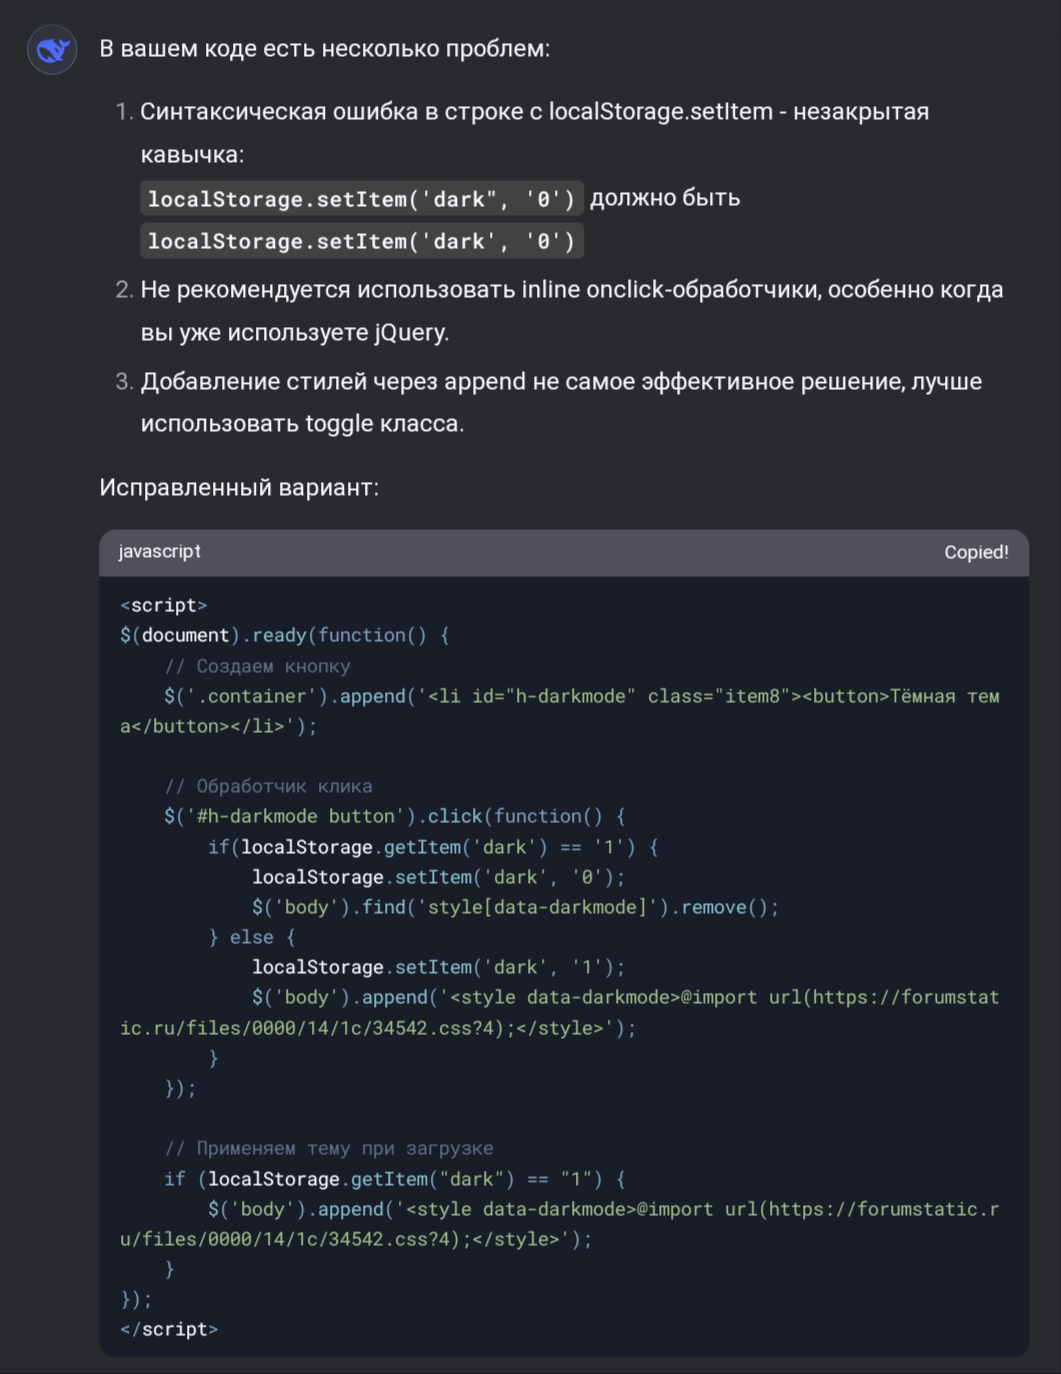Click the list item about Синтаксическая ошибка

(x=534, y=112)
